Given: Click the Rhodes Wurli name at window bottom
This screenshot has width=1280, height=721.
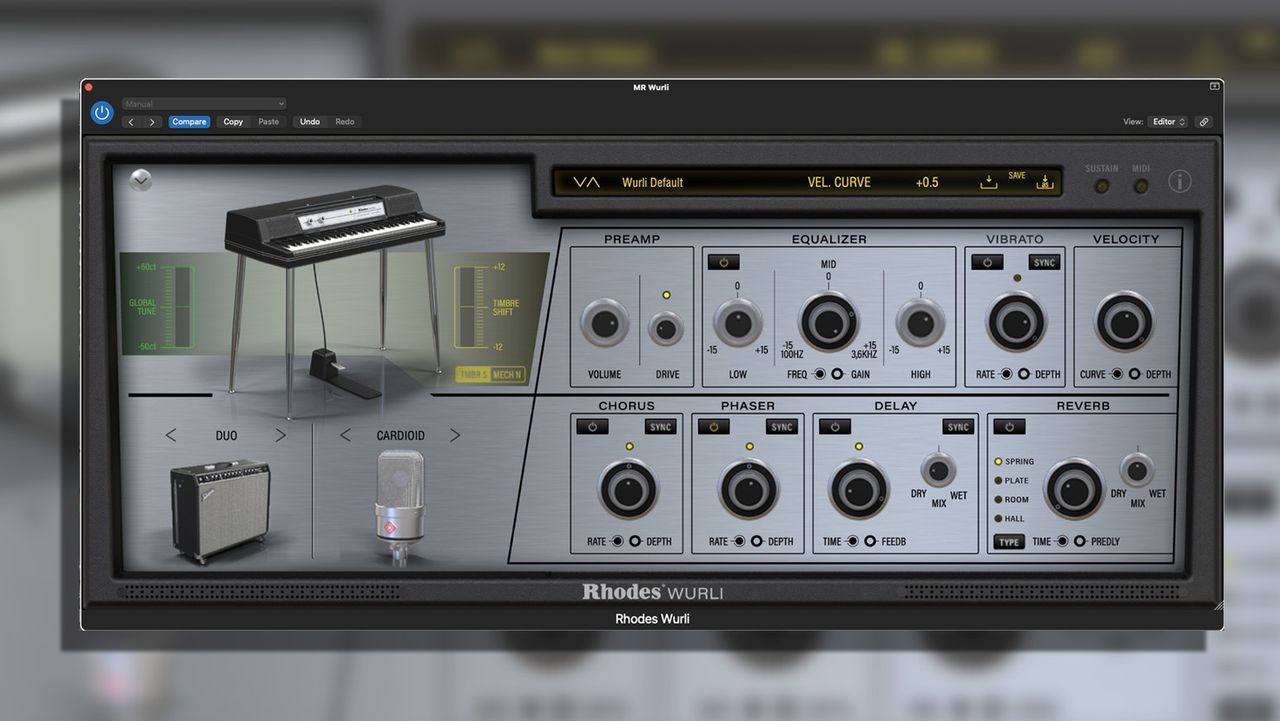Looking at the screenshot, I should point(652,619).
